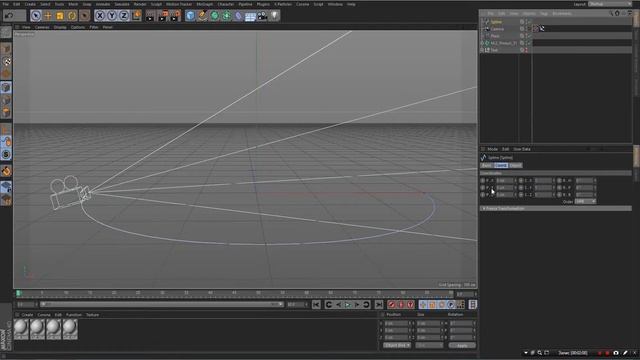The height and width of the screenshot is (360, 640).
Task: Click Make Editable in left sidebar
Action: (x=6, y=32)
